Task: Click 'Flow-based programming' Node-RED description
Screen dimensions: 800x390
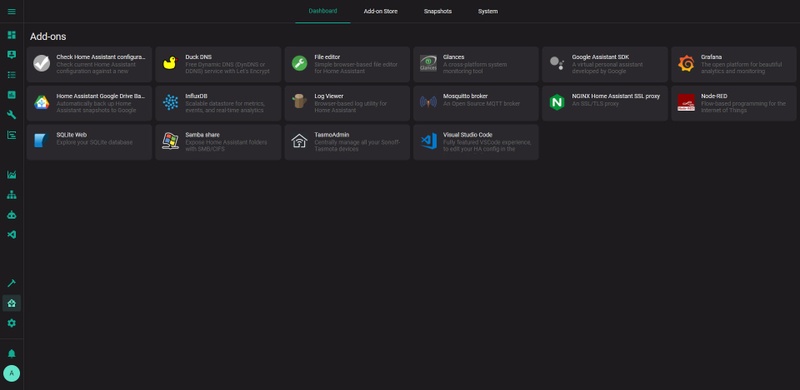Action: 743,107
